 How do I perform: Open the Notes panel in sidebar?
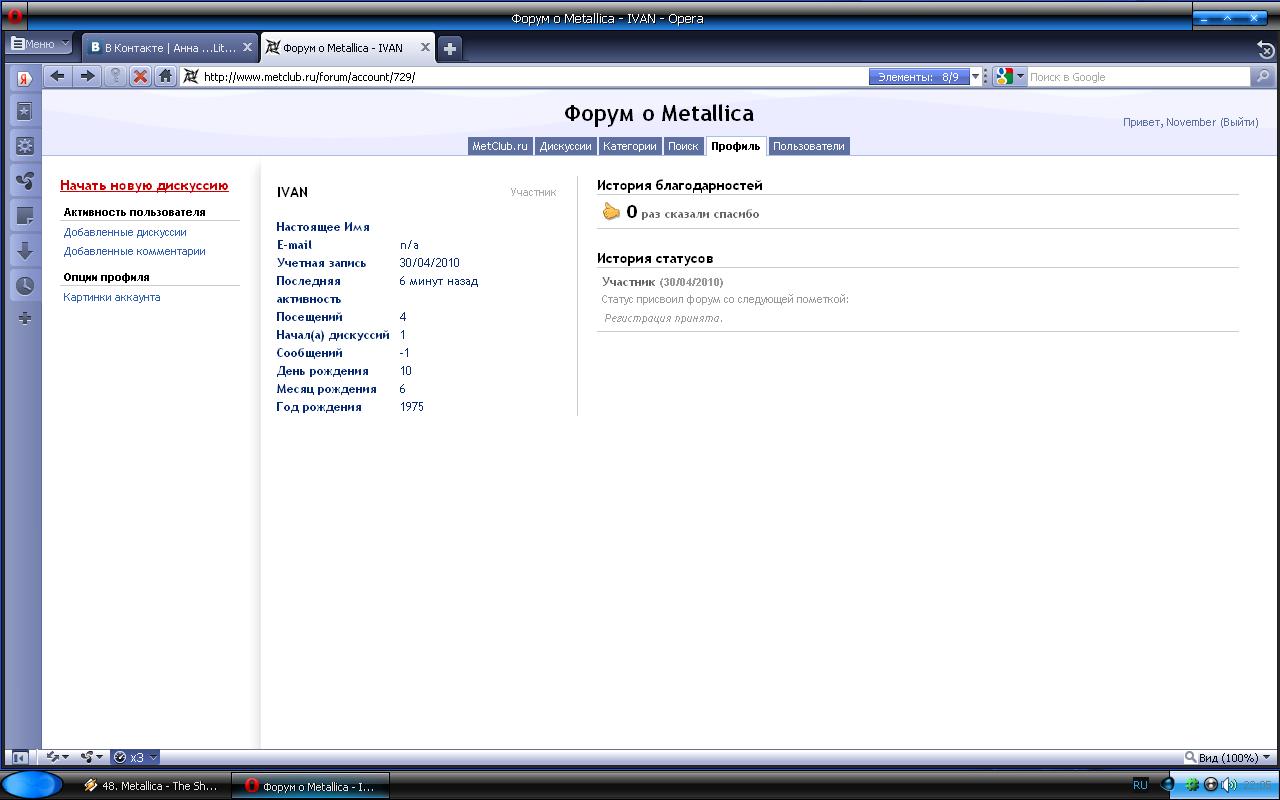25,216
